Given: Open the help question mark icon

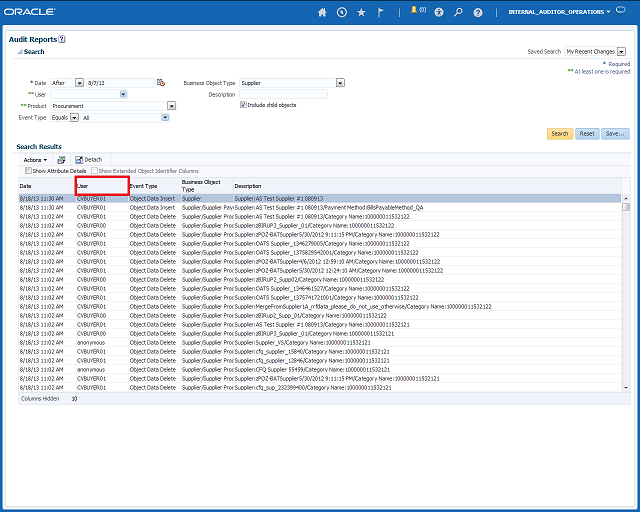Looking at the screenshot, I should (x=478, y=12).
